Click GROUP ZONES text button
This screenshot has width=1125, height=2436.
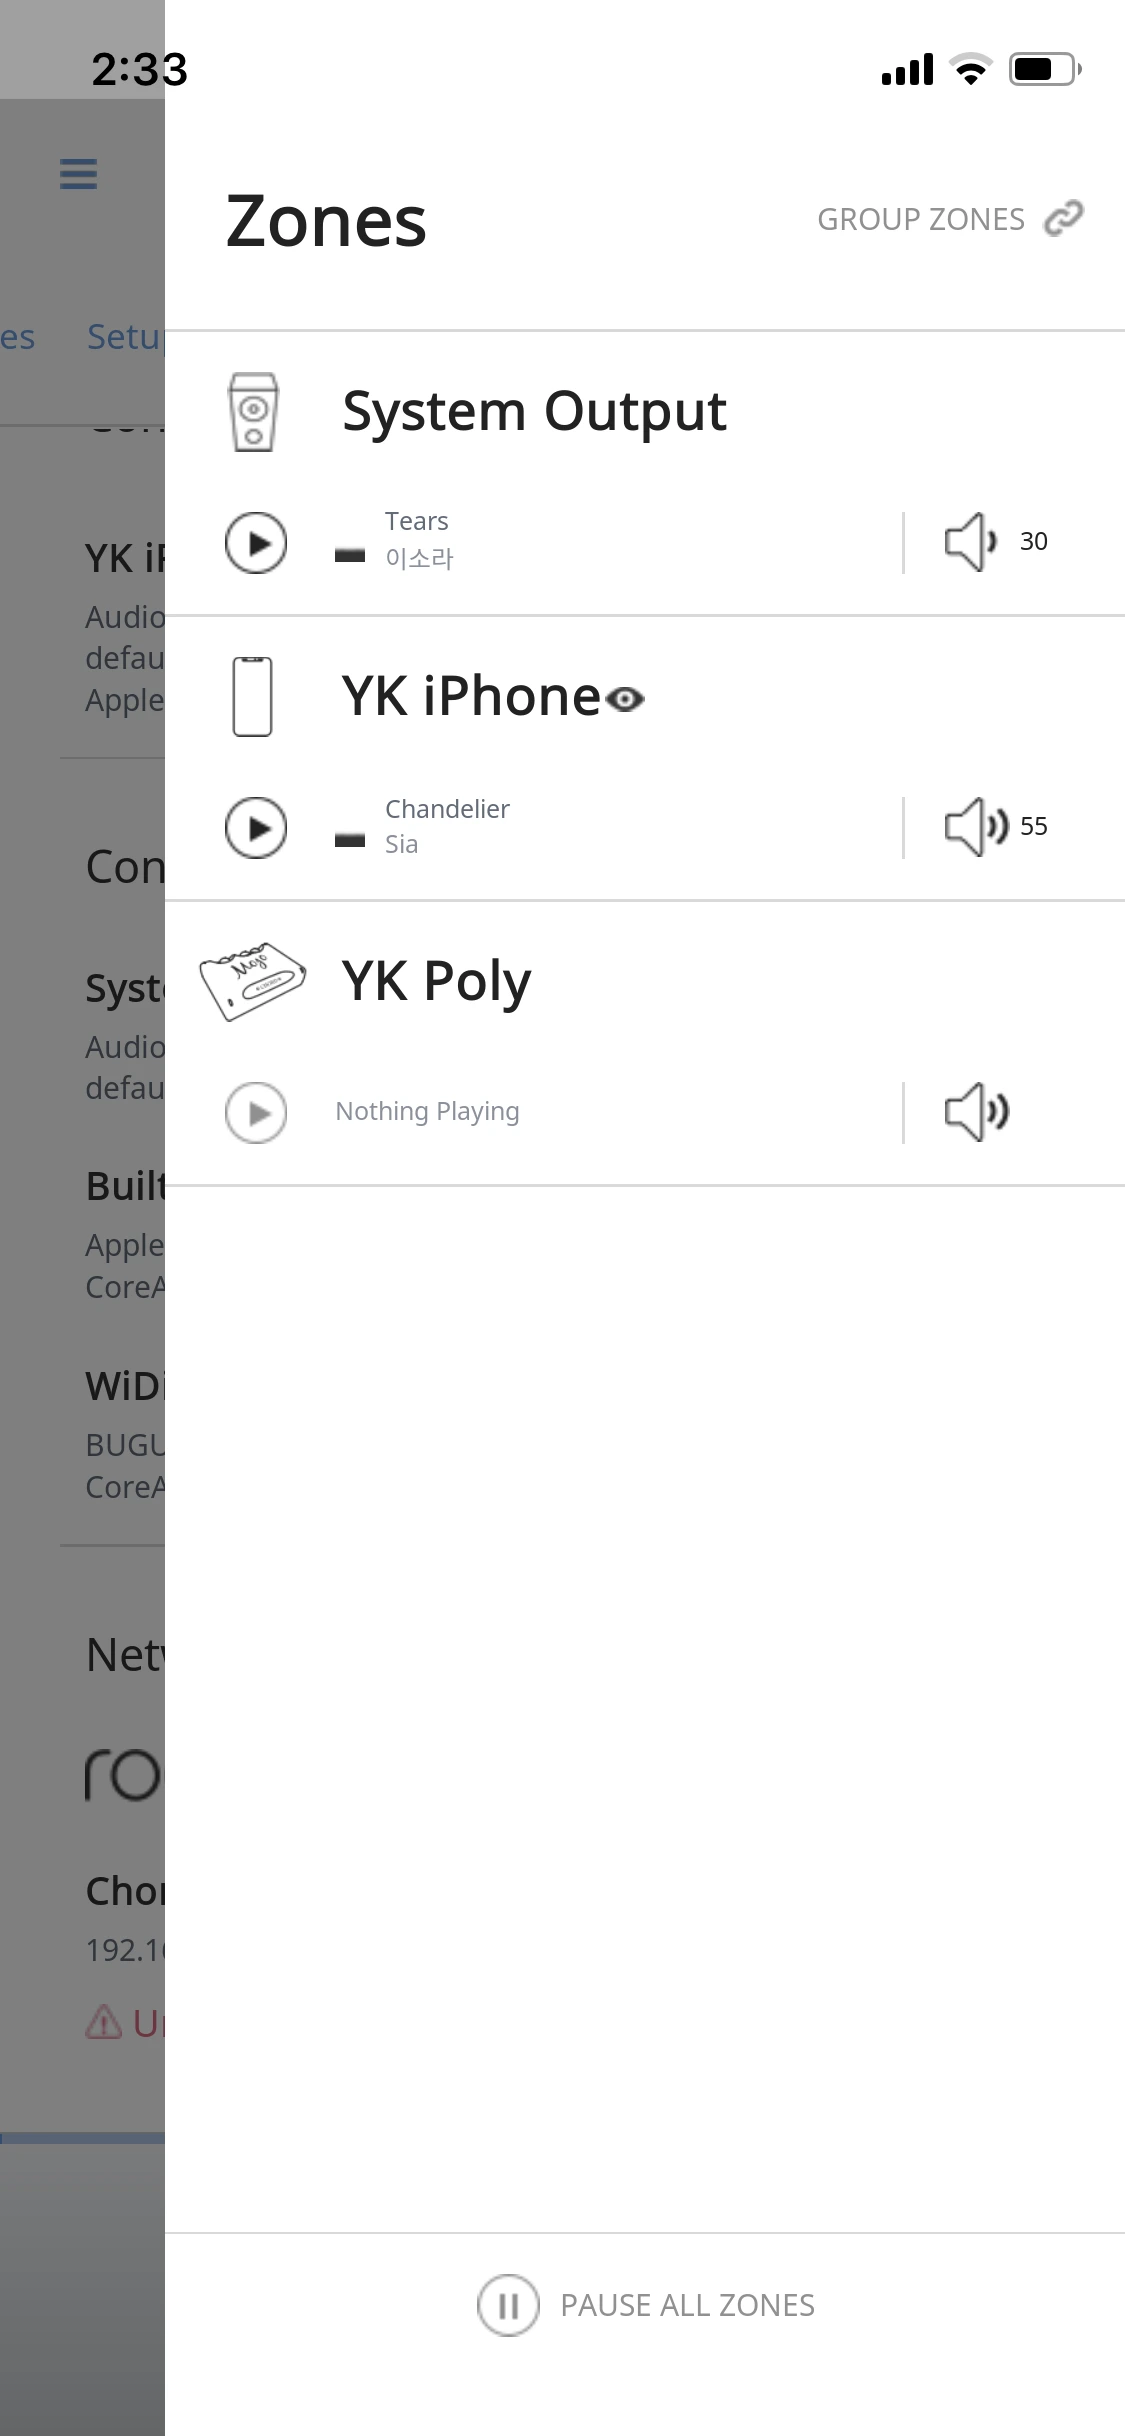pos(920,219)
